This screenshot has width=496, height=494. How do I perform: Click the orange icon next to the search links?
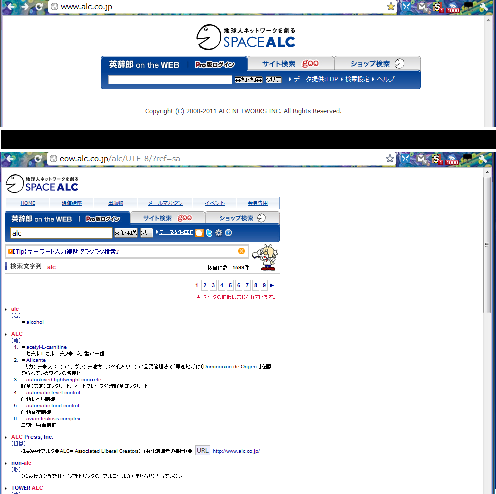point(199,233)
